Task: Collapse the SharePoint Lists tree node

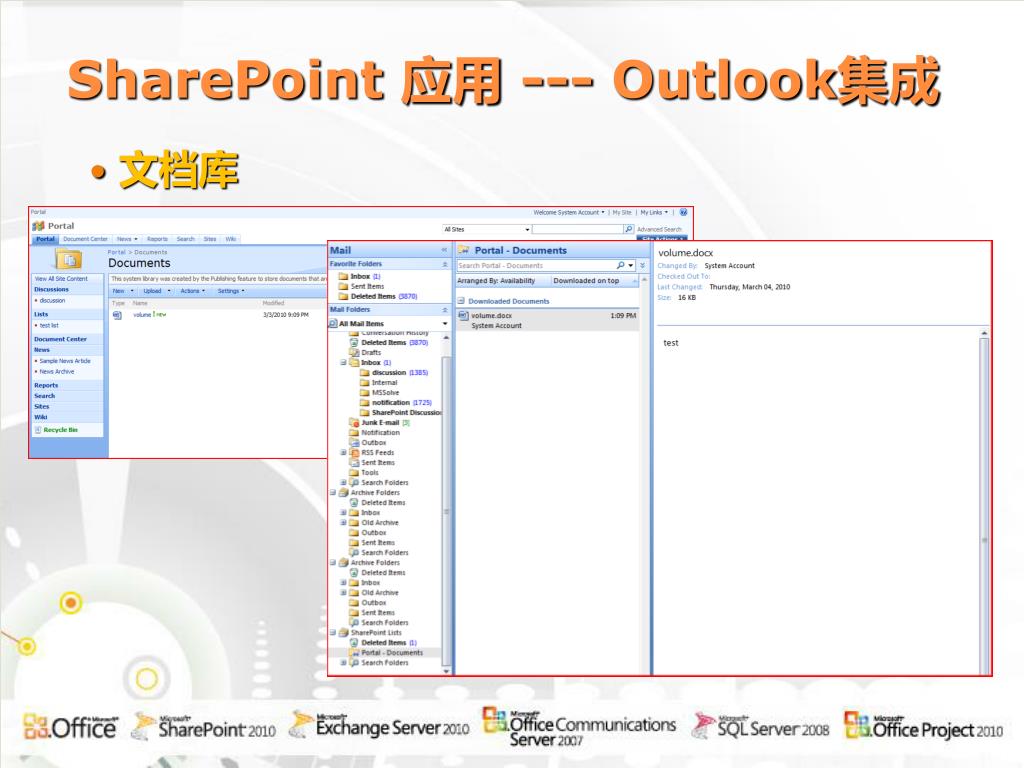Action: tap(333, 633)
